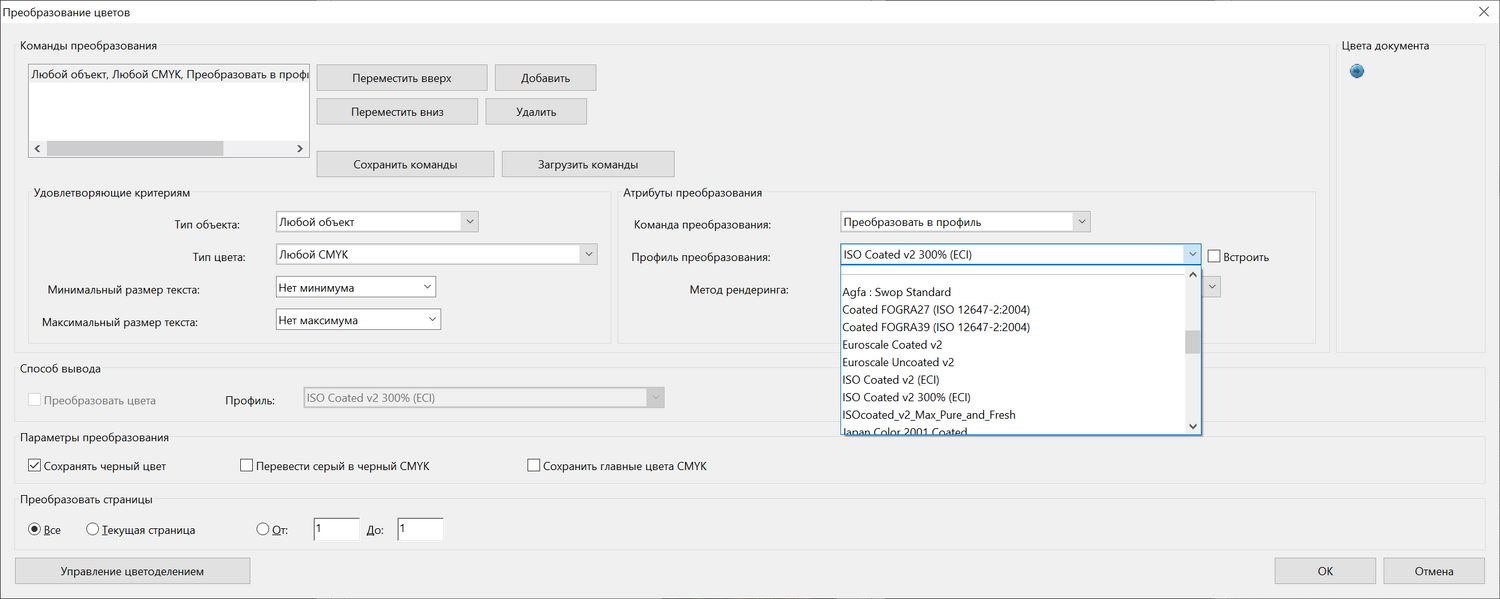
Task: Select Euroscale Uncoated v2 profile
Action: (x=898, y=362)
